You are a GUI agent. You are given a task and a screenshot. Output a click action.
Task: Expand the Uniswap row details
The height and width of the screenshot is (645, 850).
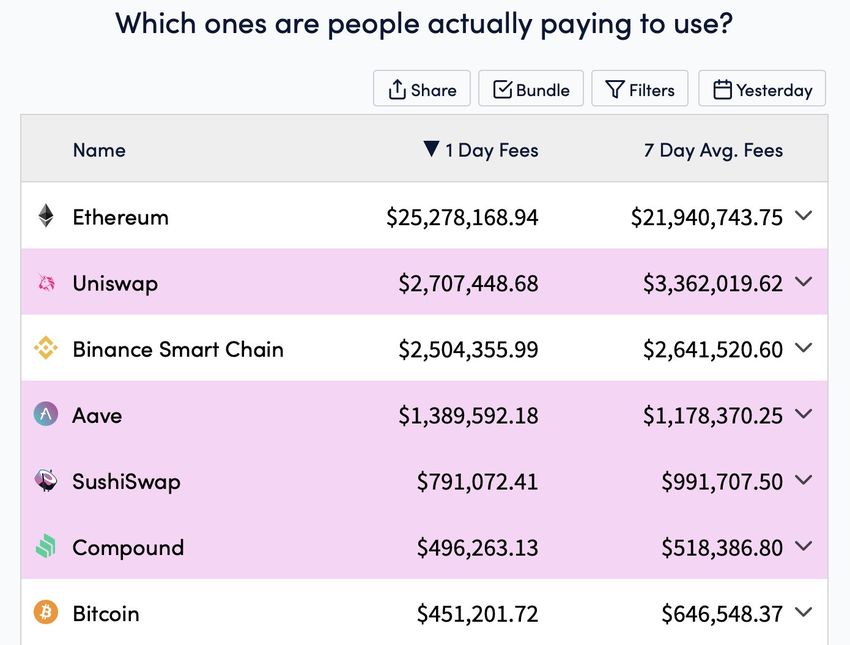(803, 283)
